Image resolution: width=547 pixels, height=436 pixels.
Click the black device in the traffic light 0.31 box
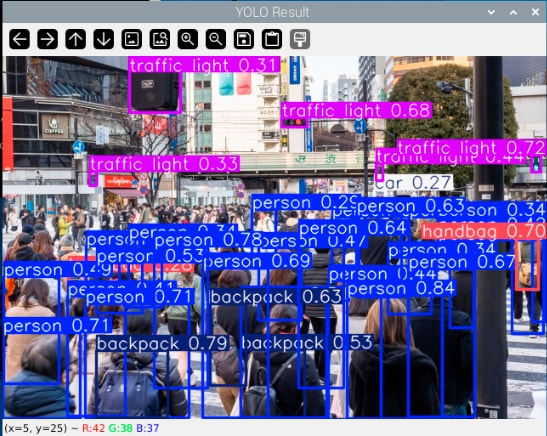[155, 91]
